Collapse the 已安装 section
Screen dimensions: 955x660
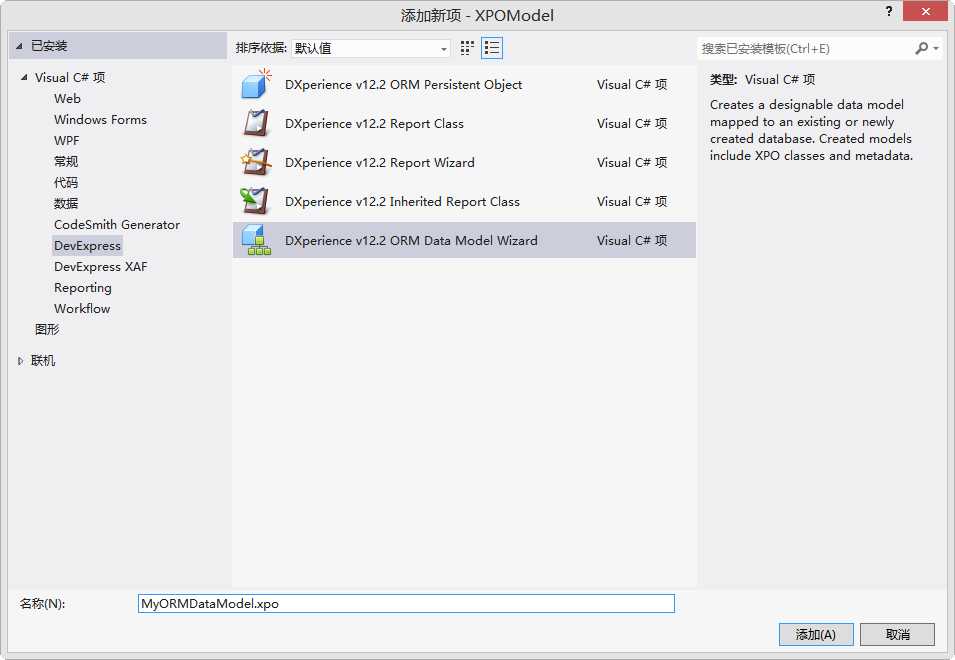tap(19, 46)
